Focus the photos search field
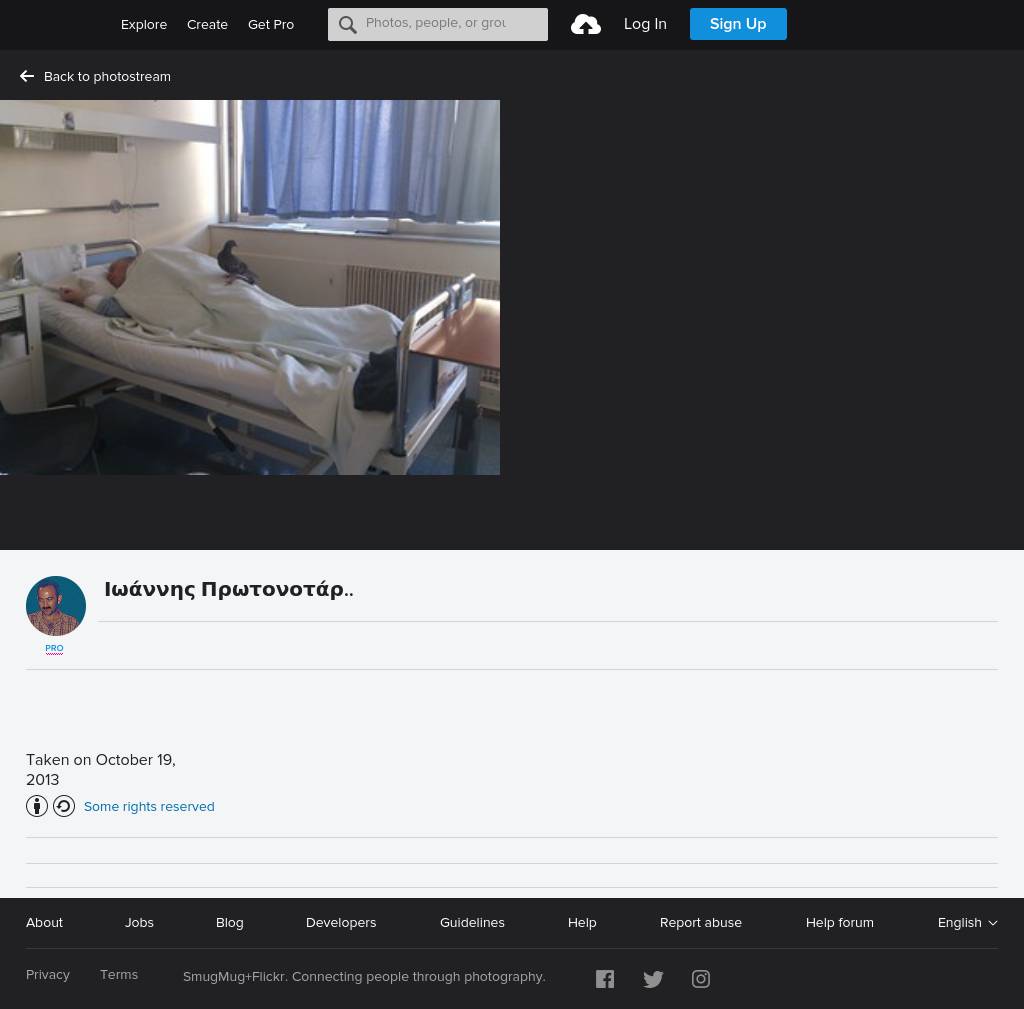The height and width of the screenshot is (1009, 1024). pos(450,24)
